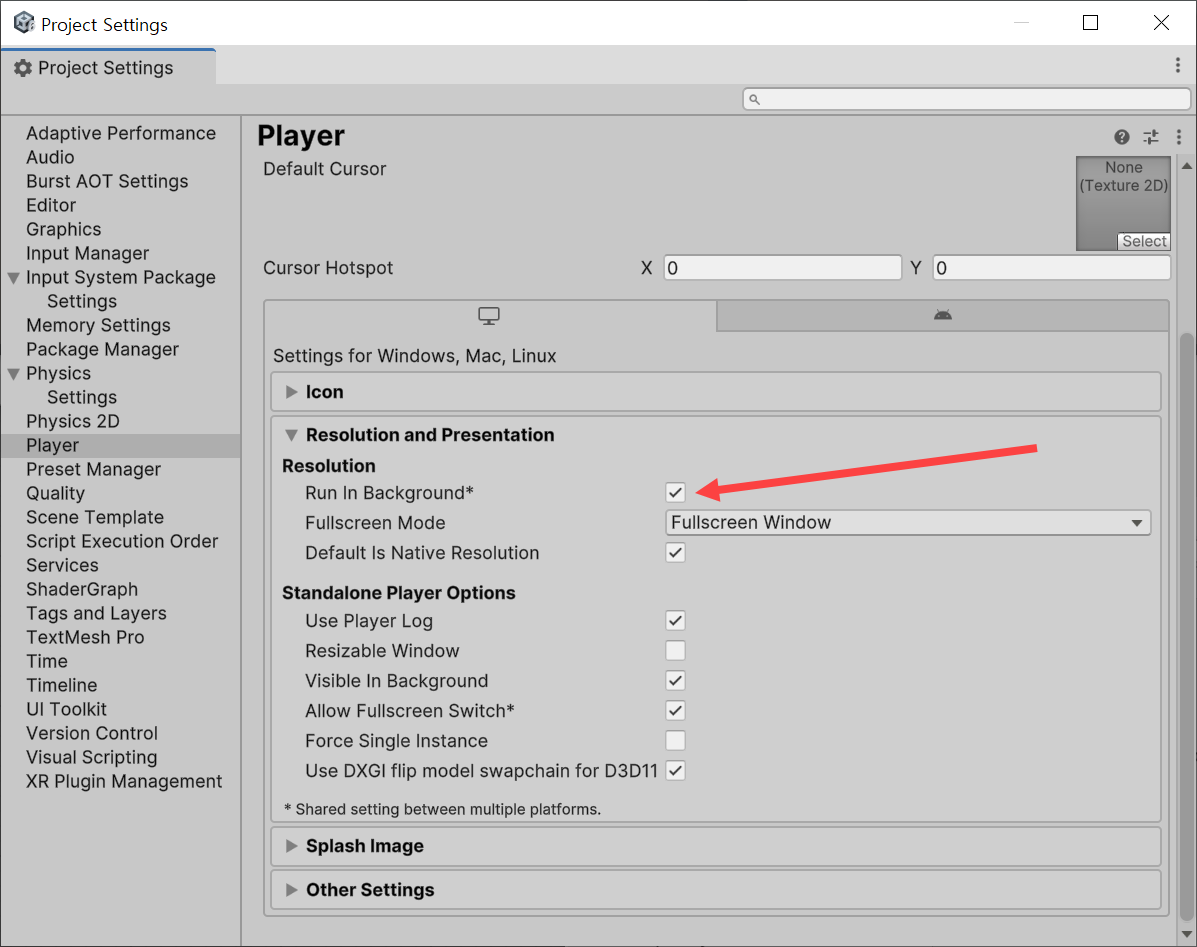1197x947 pixels.
Task: Switch to the desktop platform settings tab
Action: tap(489, 315)
